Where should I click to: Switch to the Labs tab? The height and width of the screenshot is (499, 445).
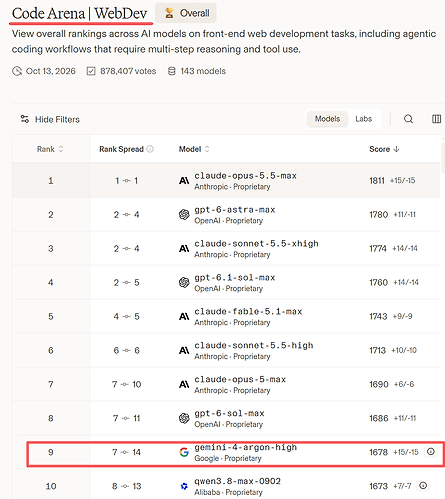point(363,119)
